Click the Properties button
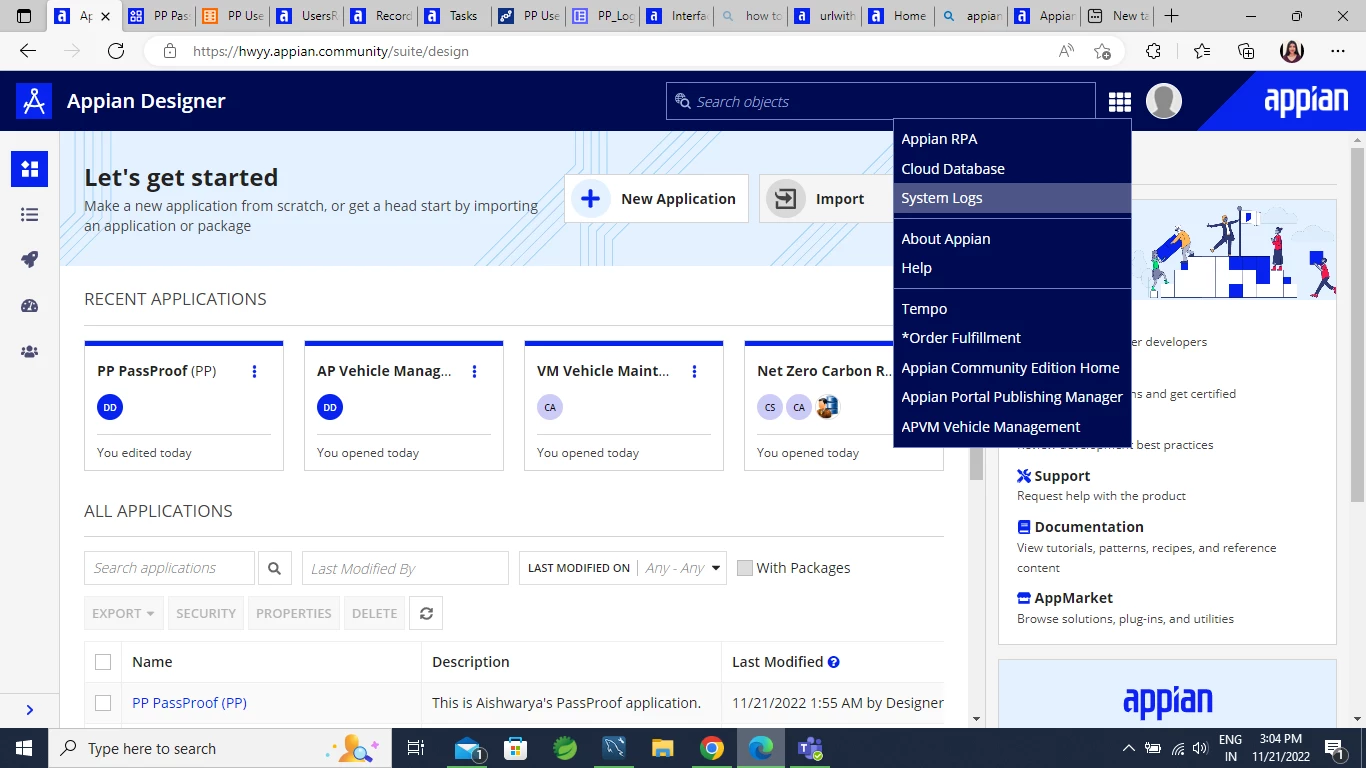Viewport: 1366px width, 768px height. [293, 613]
